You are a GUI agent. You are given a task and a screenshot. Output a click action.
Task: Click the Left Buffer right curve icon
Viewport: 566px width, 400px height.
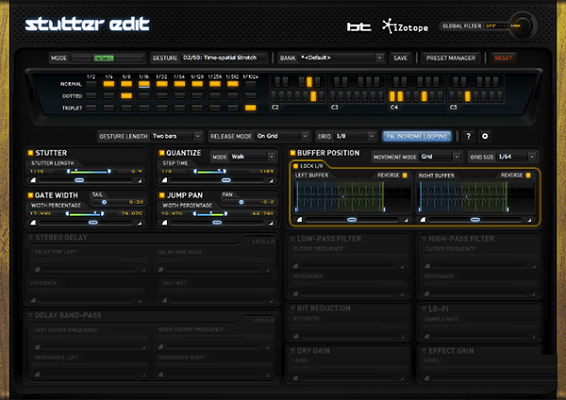coord(406,220)
